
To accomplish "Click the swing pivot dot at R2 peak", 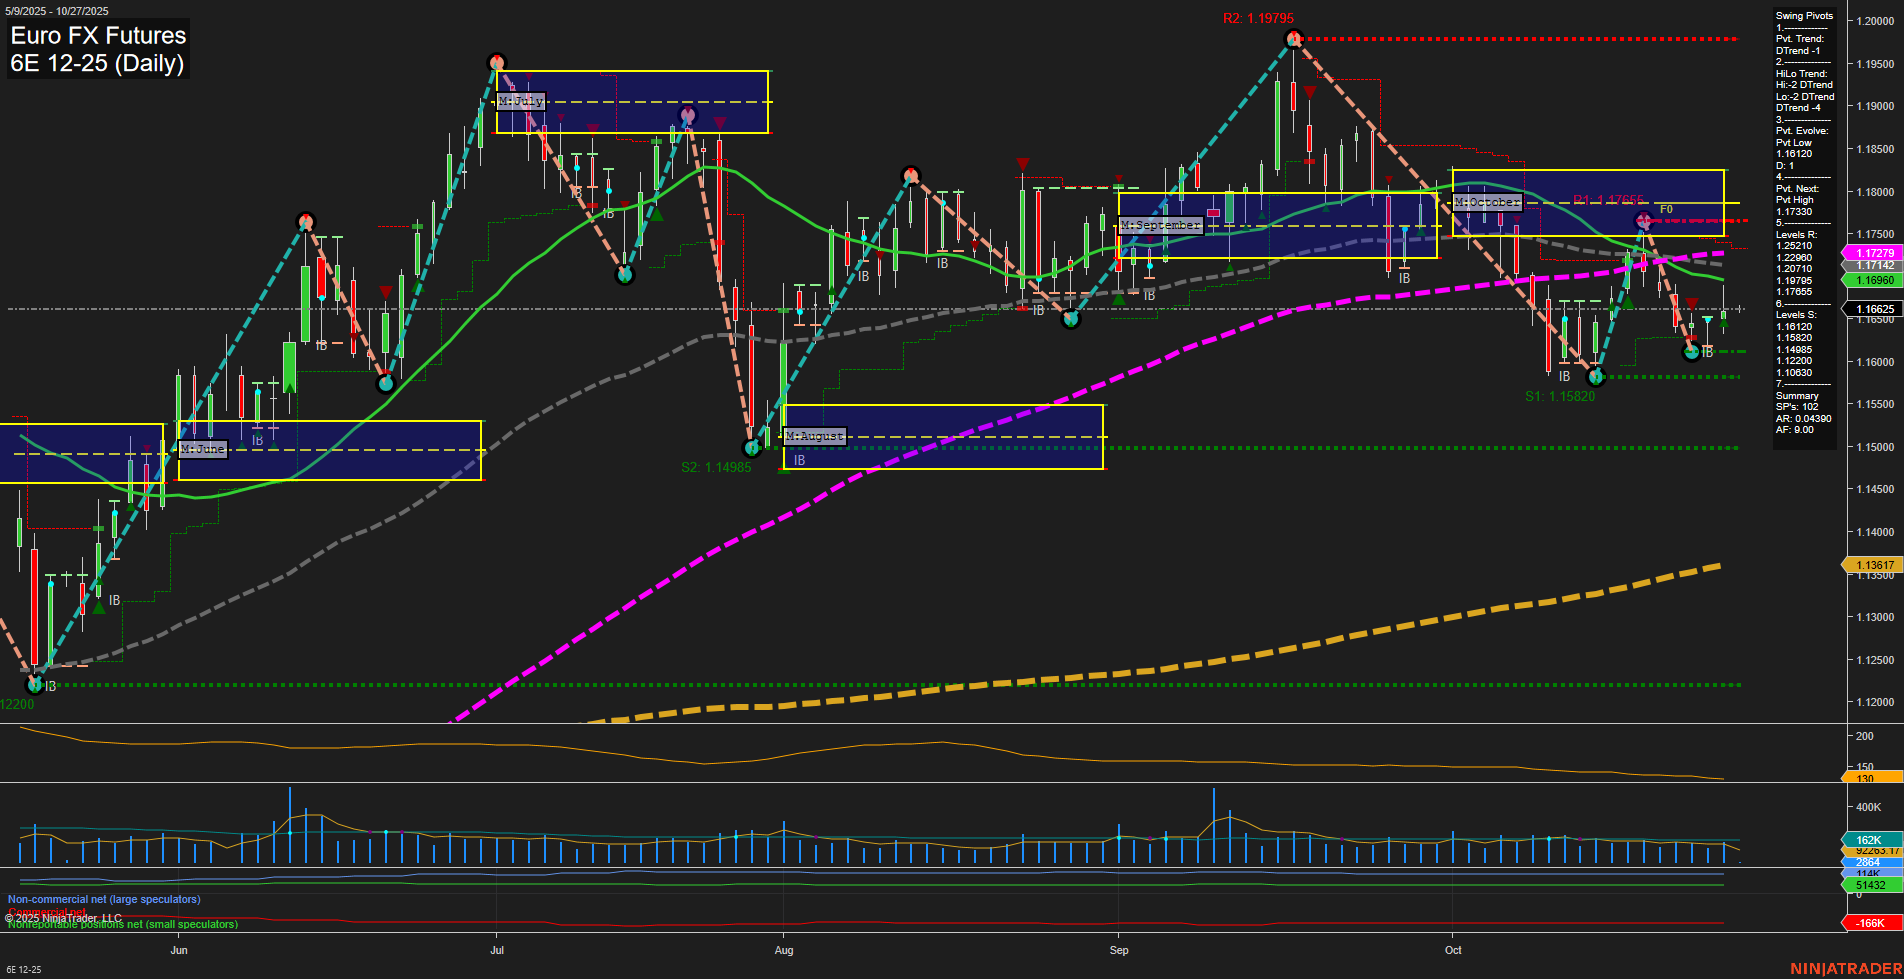I will 1292,37.
